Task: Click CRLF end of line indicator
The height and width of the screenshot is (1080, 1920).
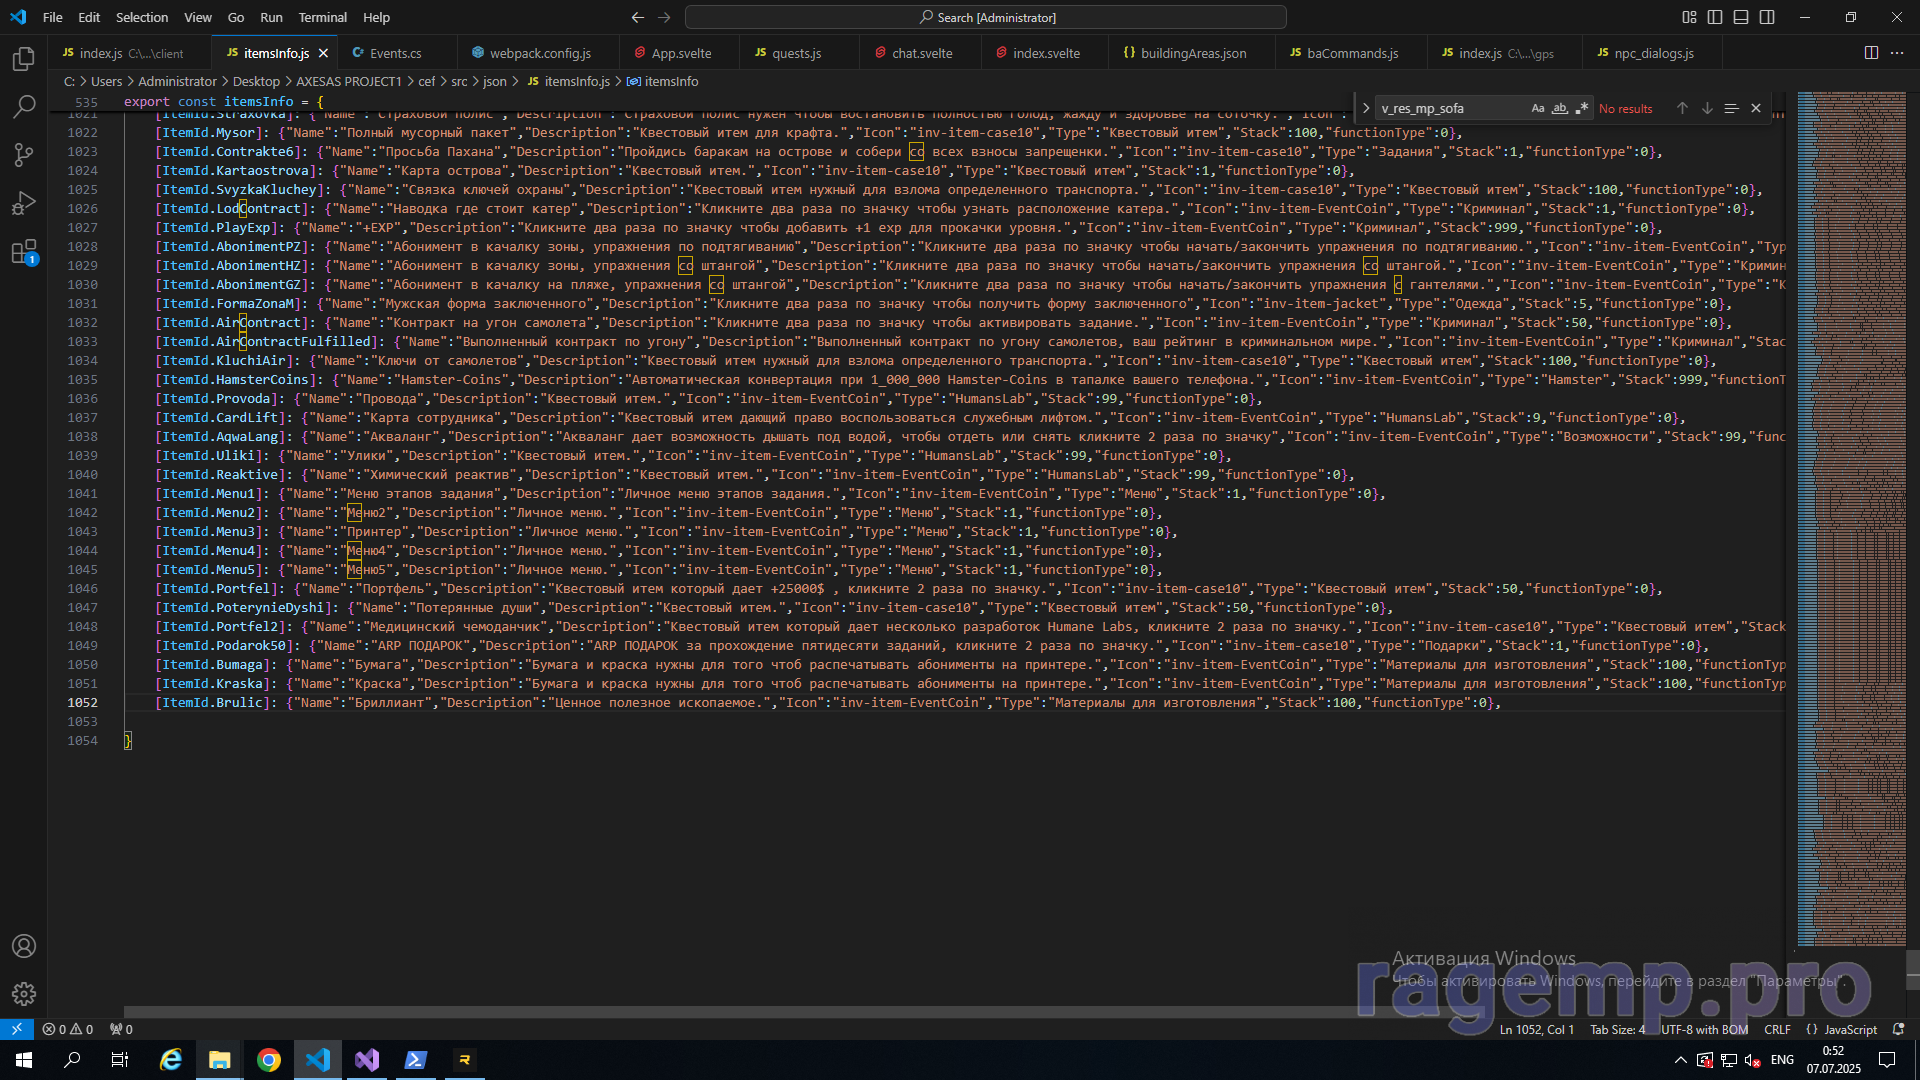Action: pyautogui.click(x=1777, y=1029)
